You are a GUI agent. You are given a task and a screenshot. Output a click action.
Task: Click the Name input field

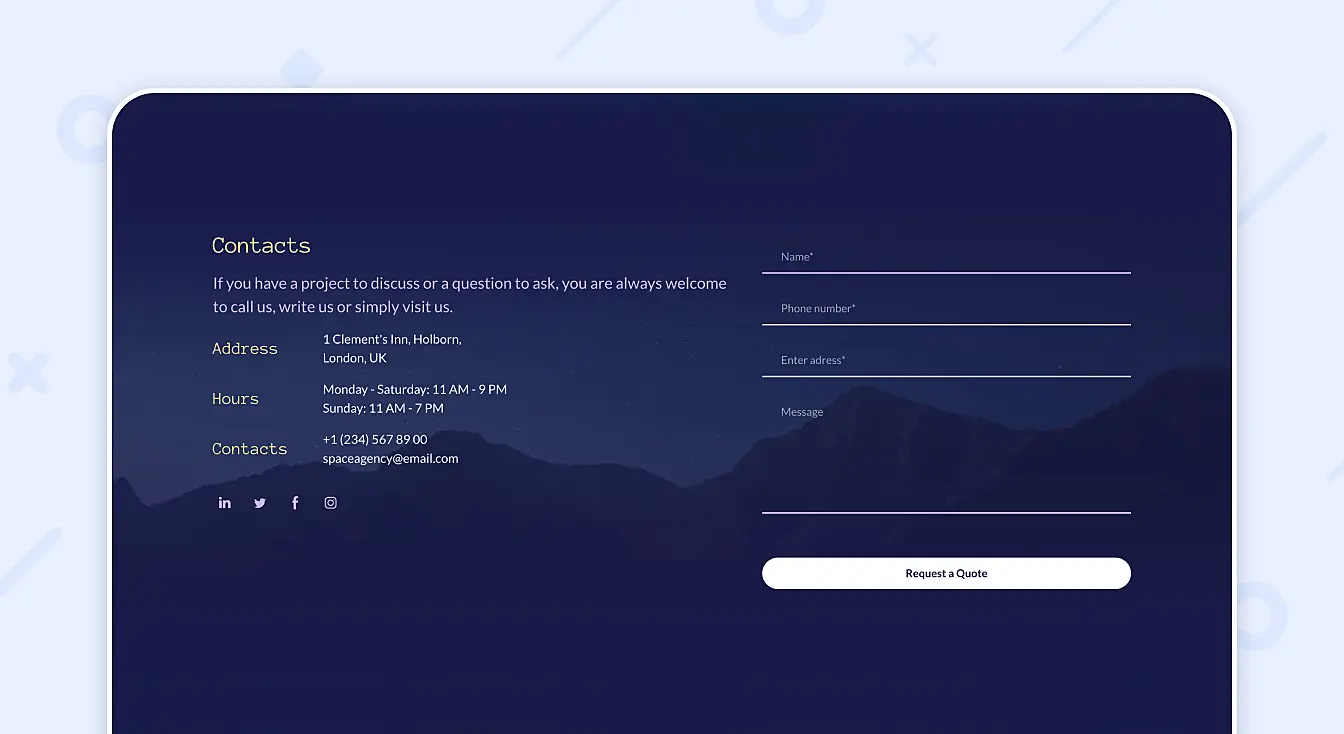tap(946, 258)
